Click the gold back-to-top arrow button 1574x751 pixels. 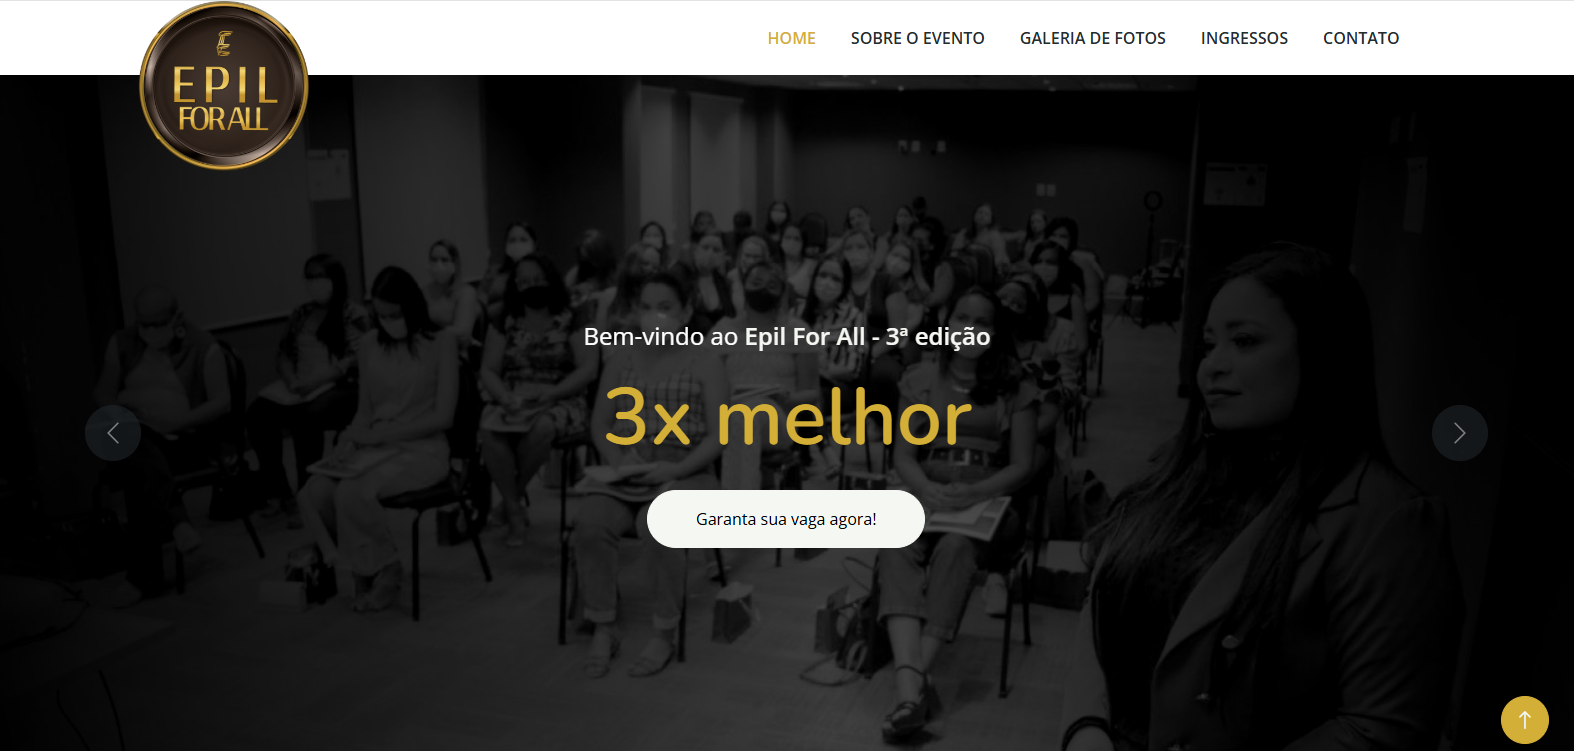point(1525,720)
